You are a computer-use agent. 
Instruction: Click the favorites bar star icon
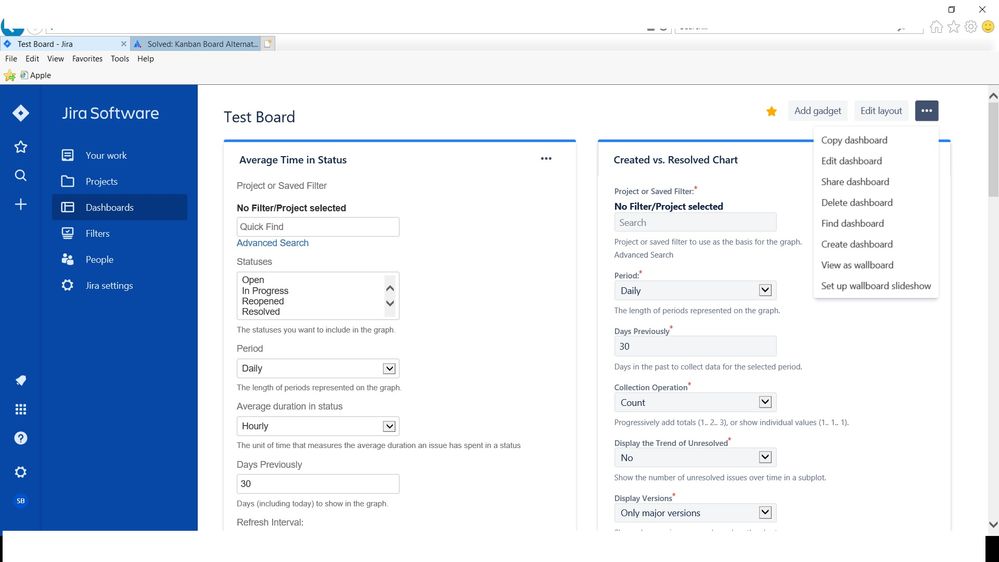point(10,76)
